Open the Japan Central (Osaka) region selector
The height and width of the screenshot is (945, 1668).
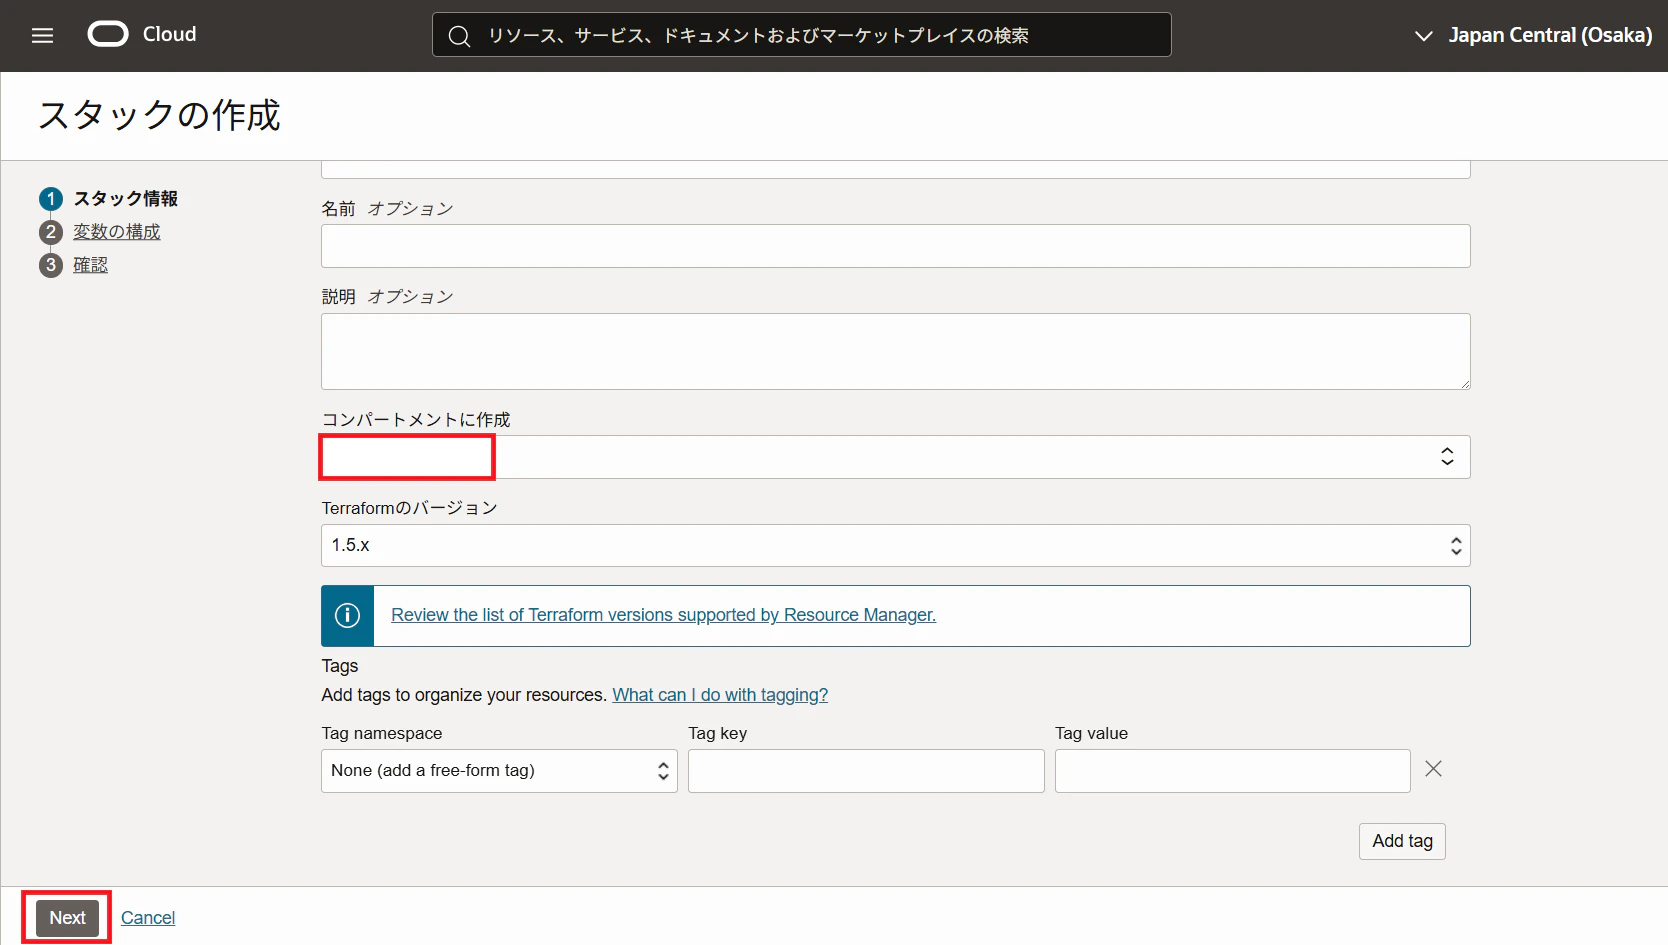[1533, 35]
